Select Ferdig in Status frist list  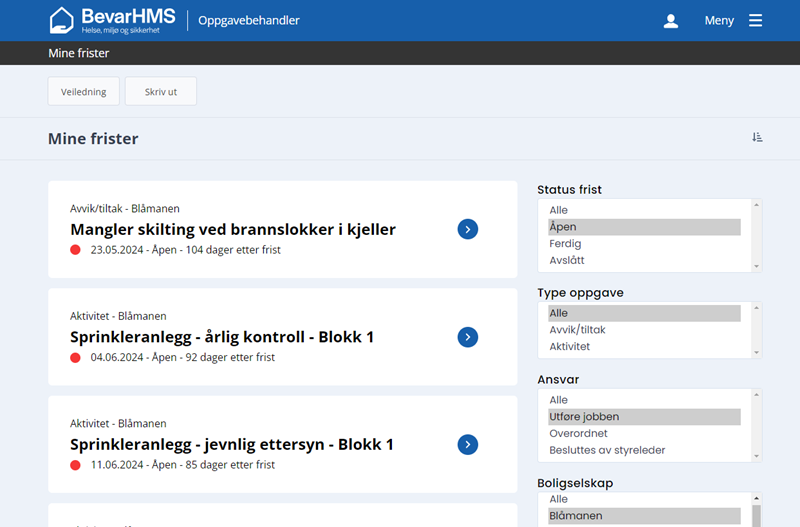coord(565,244)
